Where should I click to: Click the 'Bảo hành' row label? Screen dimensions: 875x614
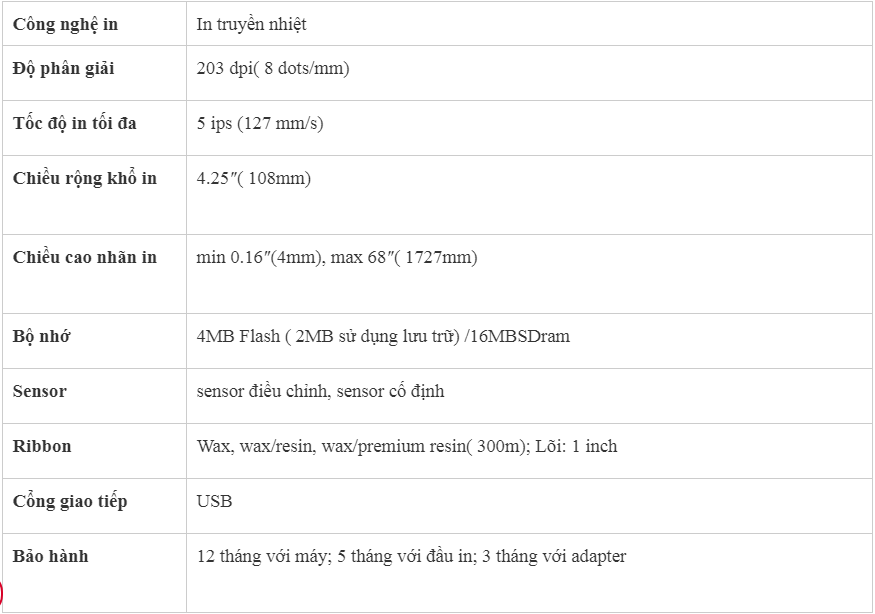tap(51, 557)
